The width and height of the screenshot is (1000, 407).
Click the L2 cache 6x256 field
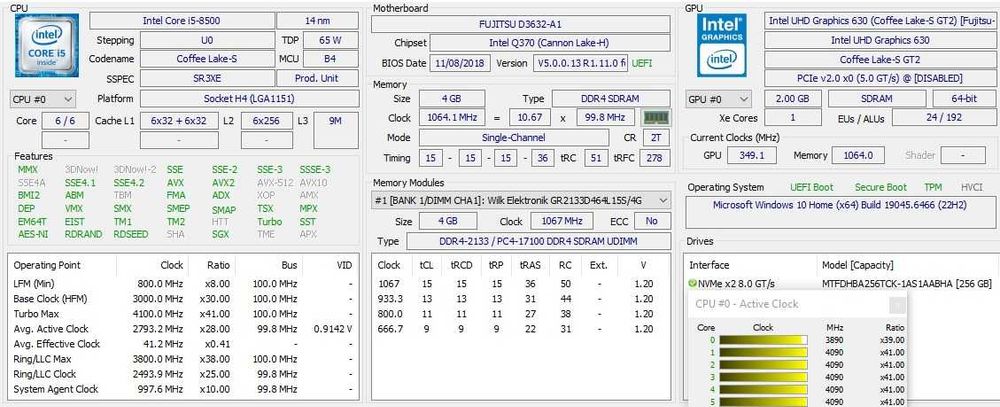point(267,121)
